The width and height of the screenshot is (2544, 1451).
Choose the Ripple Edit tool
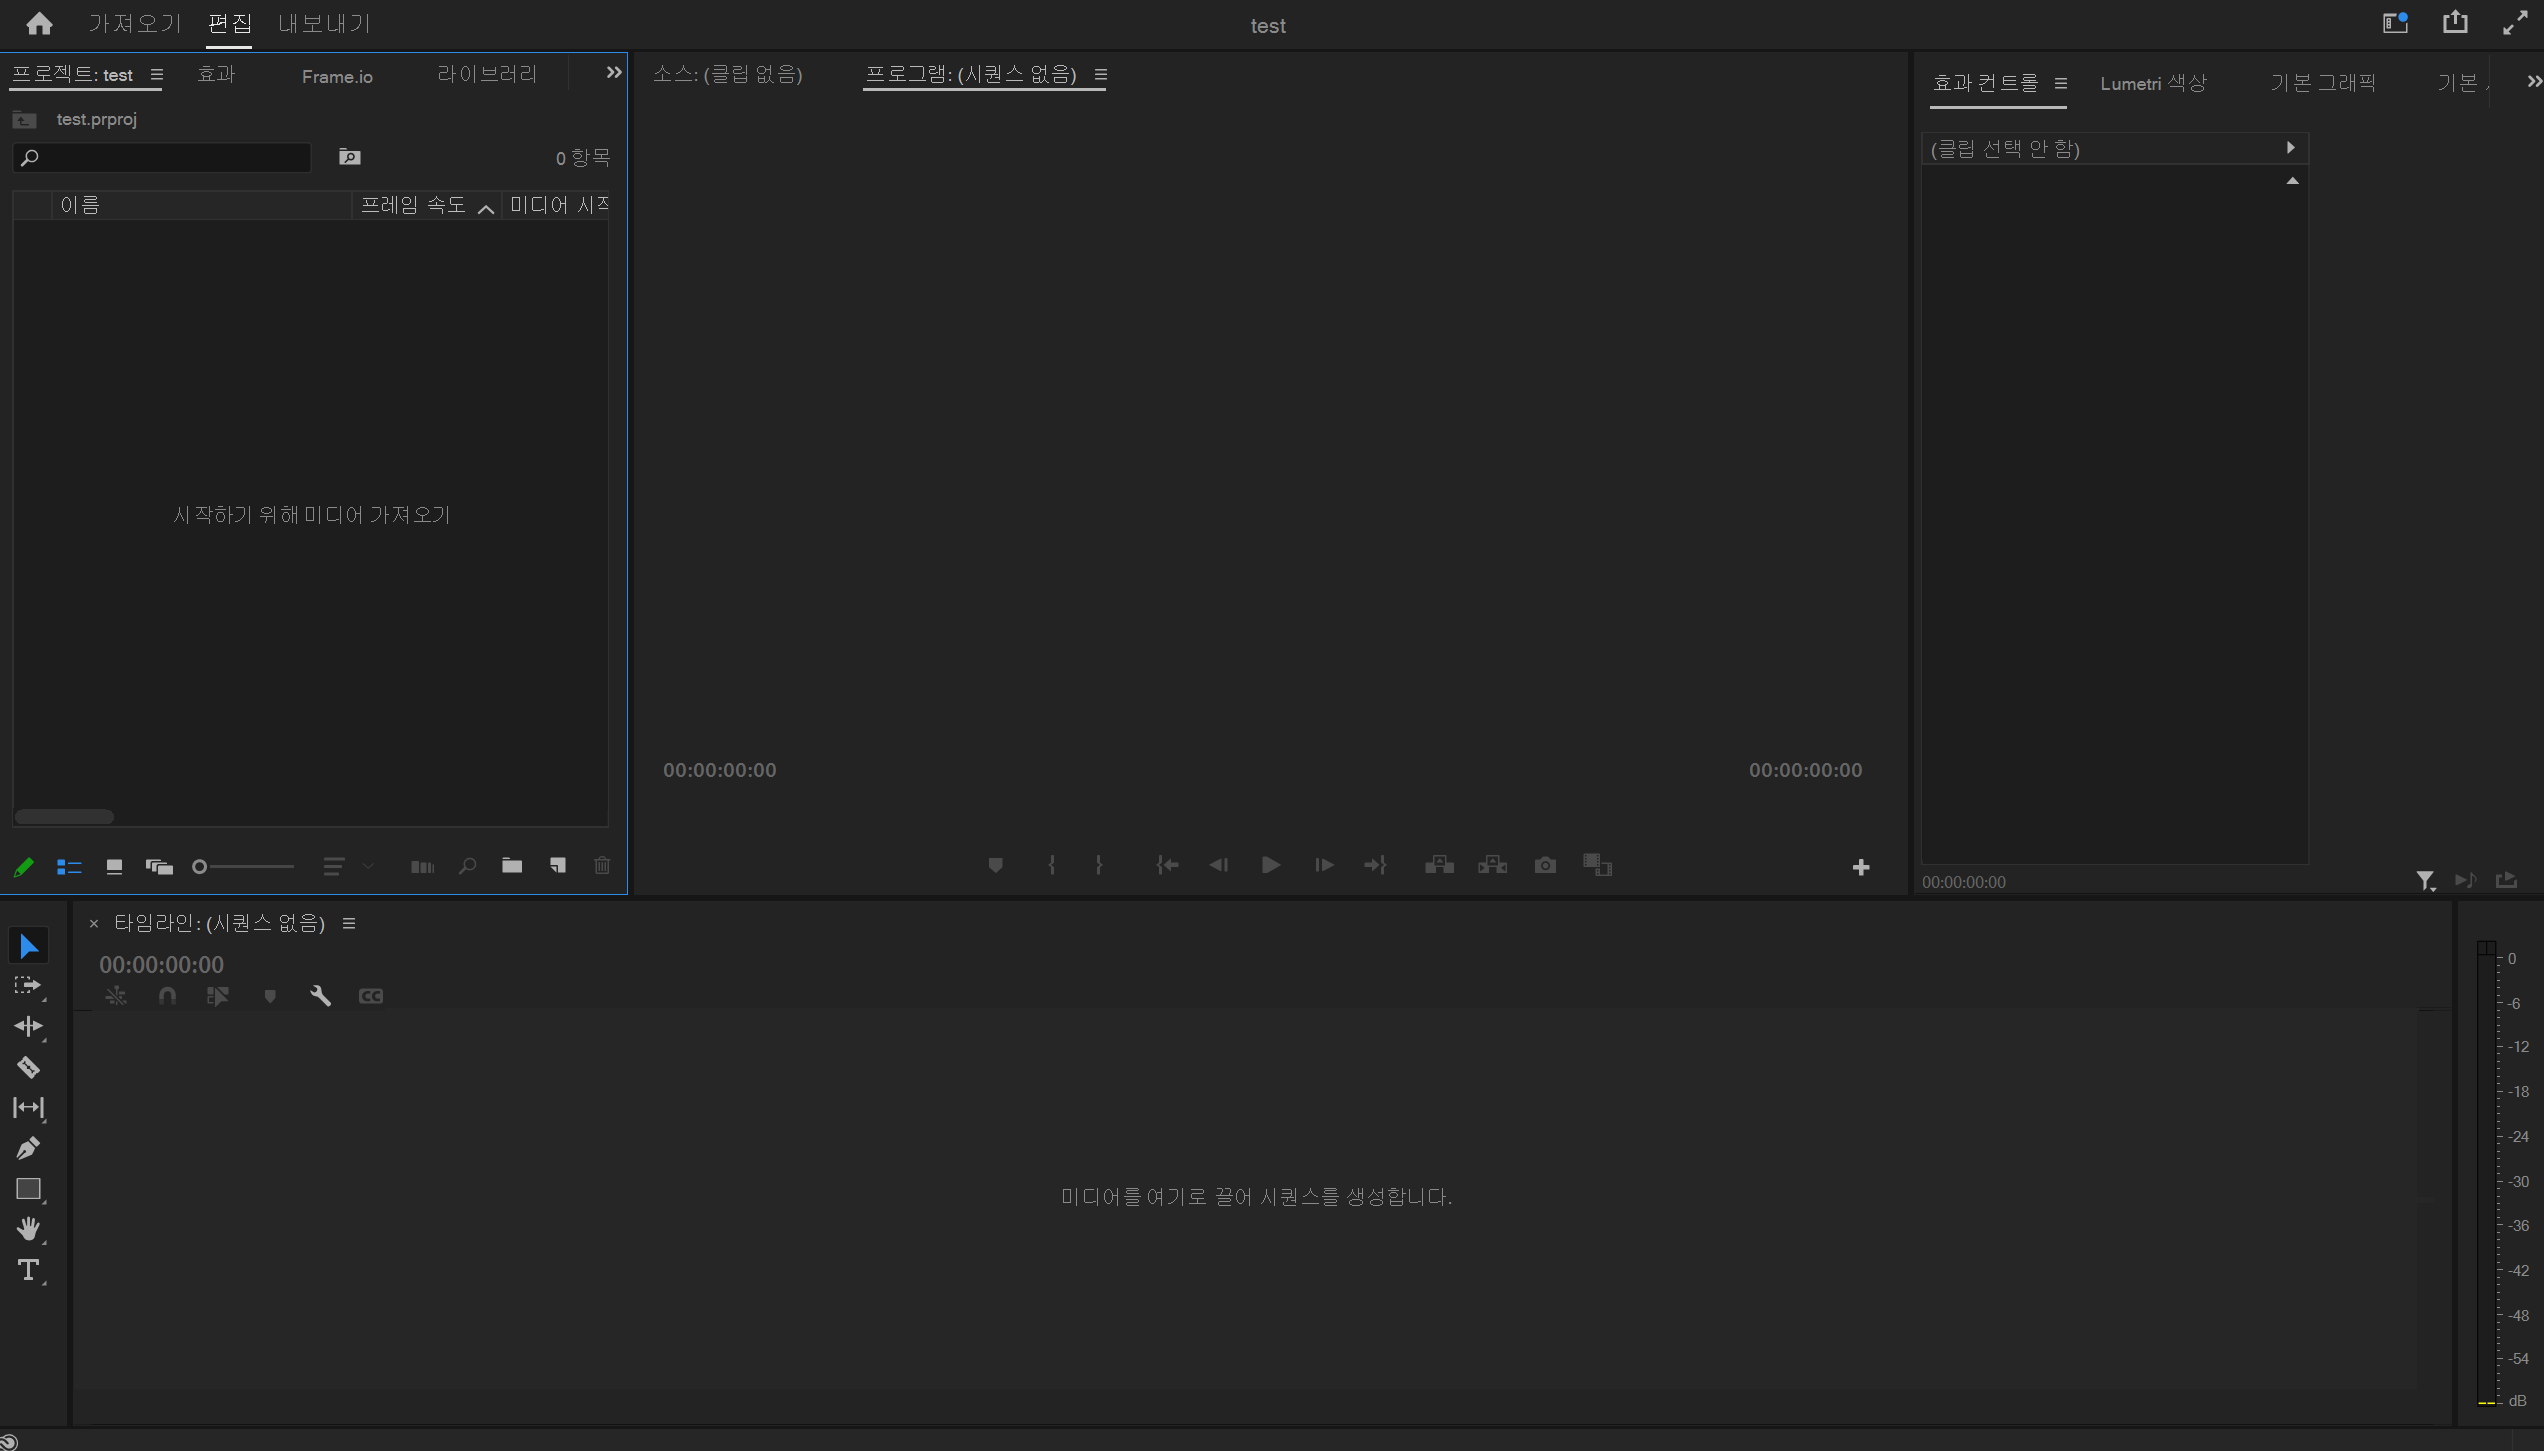pos(28,1026)
